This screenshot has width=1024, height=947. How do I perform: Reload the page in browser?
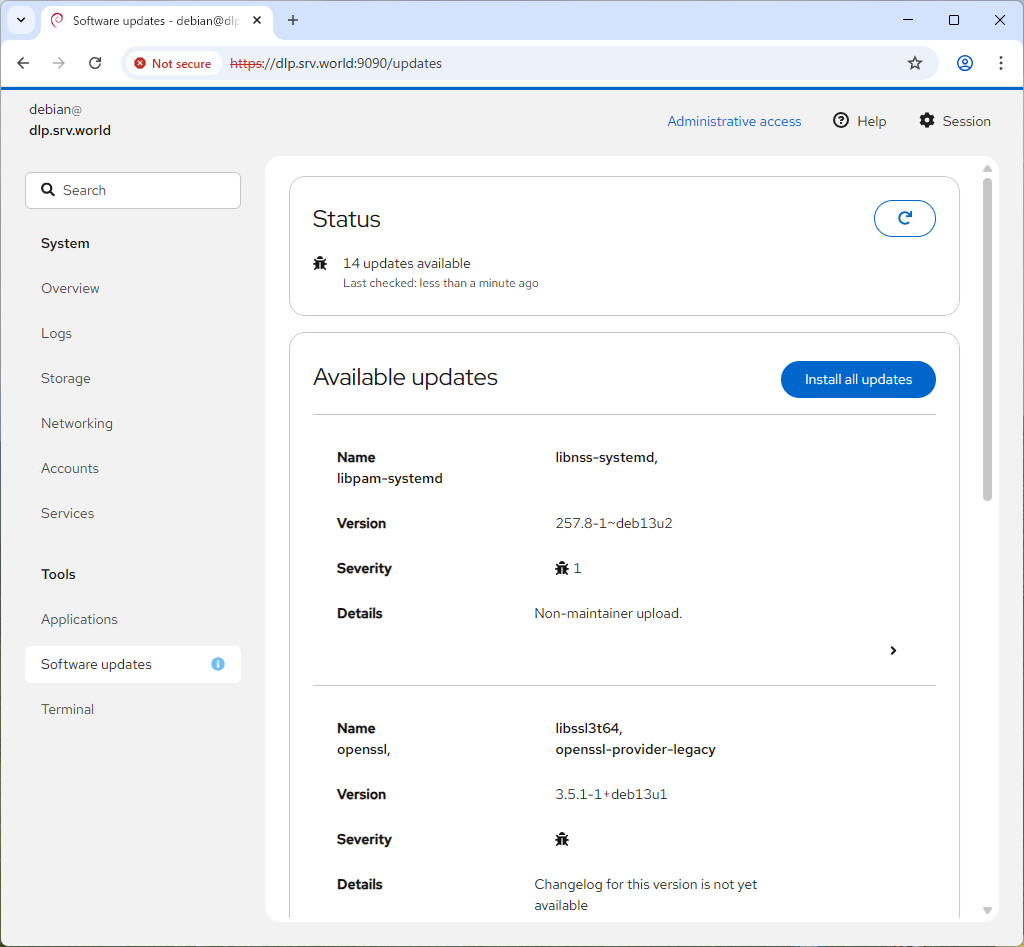point(95,63)
